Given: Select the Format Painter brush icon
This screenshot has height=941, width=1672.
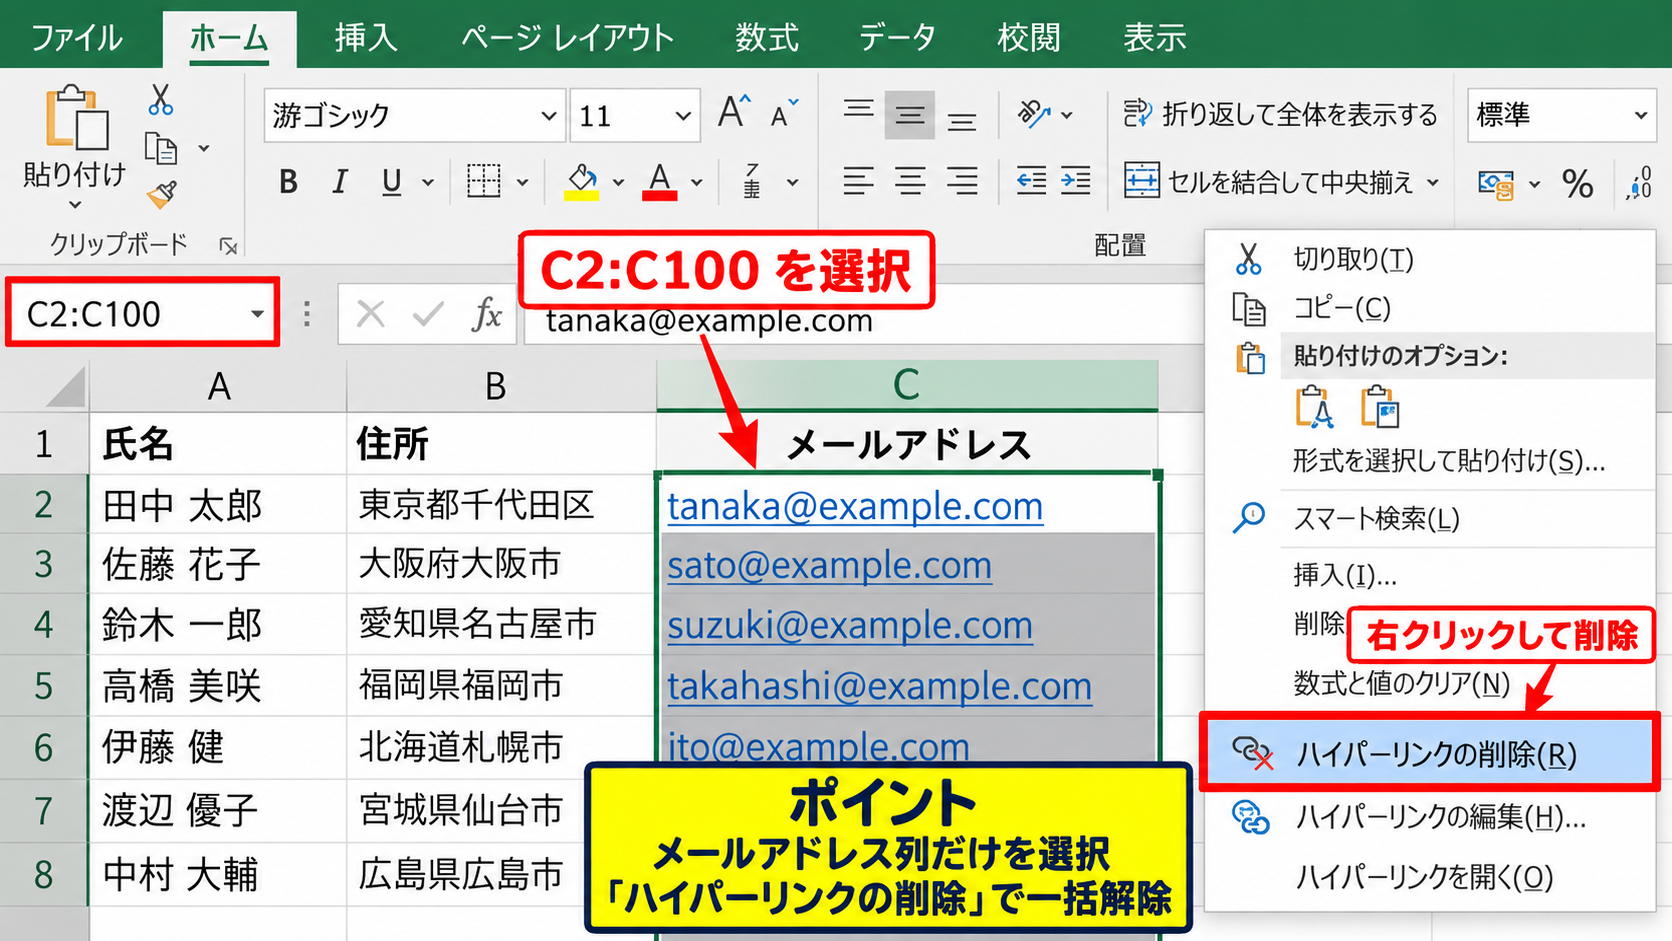Looking at the screenshot, I should 161,194.
